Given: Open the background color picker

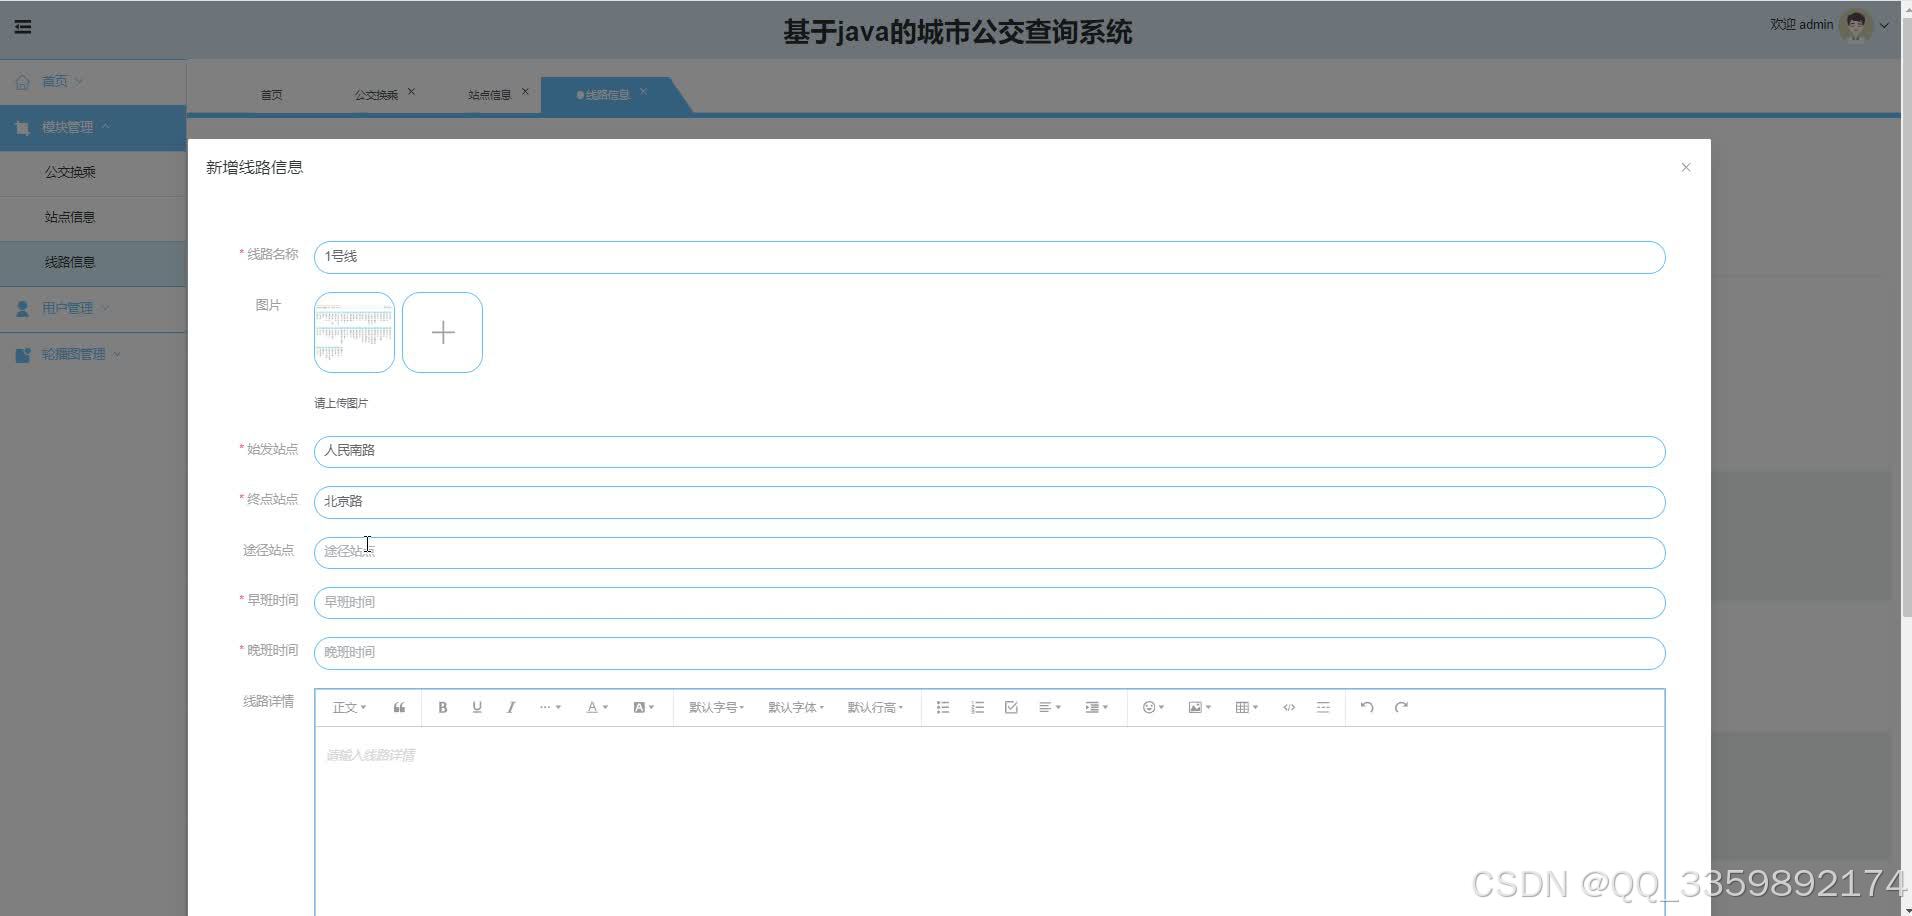Looking at the screenshot, I should tap(644, 707).
